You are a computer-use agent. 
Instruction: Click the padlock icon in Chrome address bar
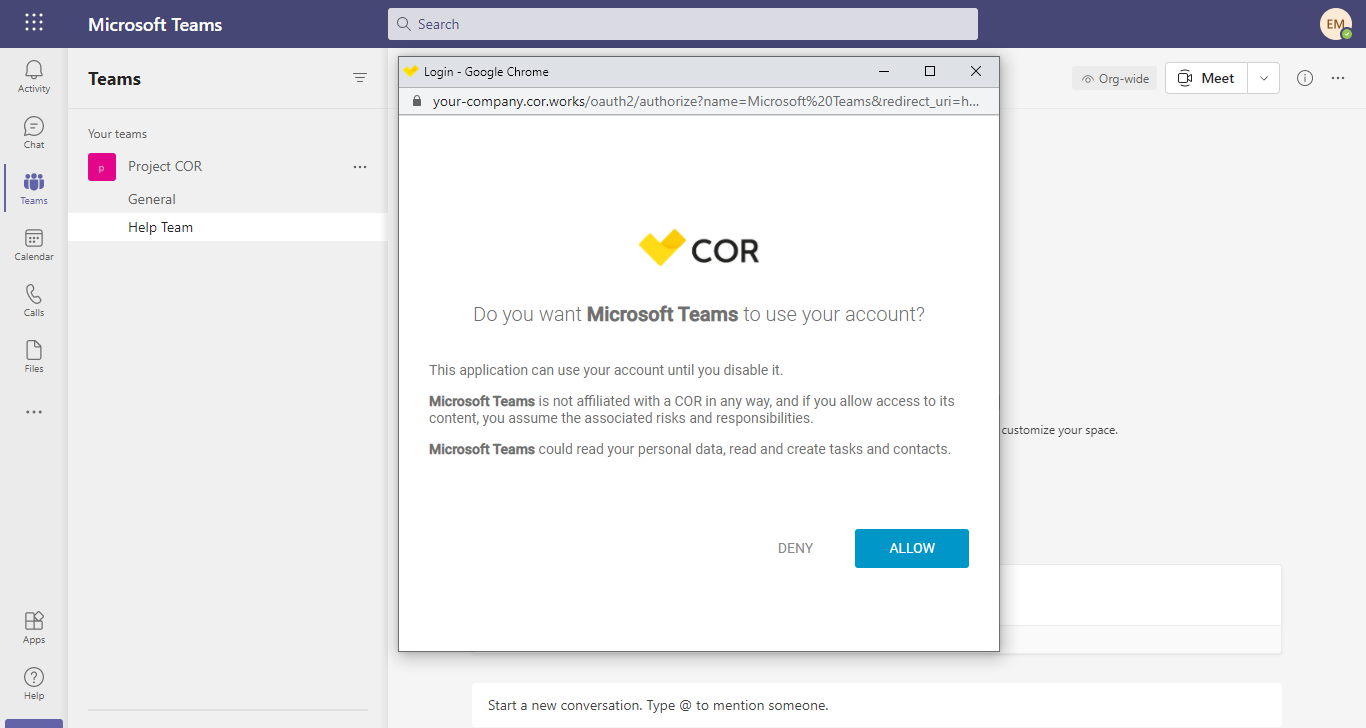(x=417, y=101)
